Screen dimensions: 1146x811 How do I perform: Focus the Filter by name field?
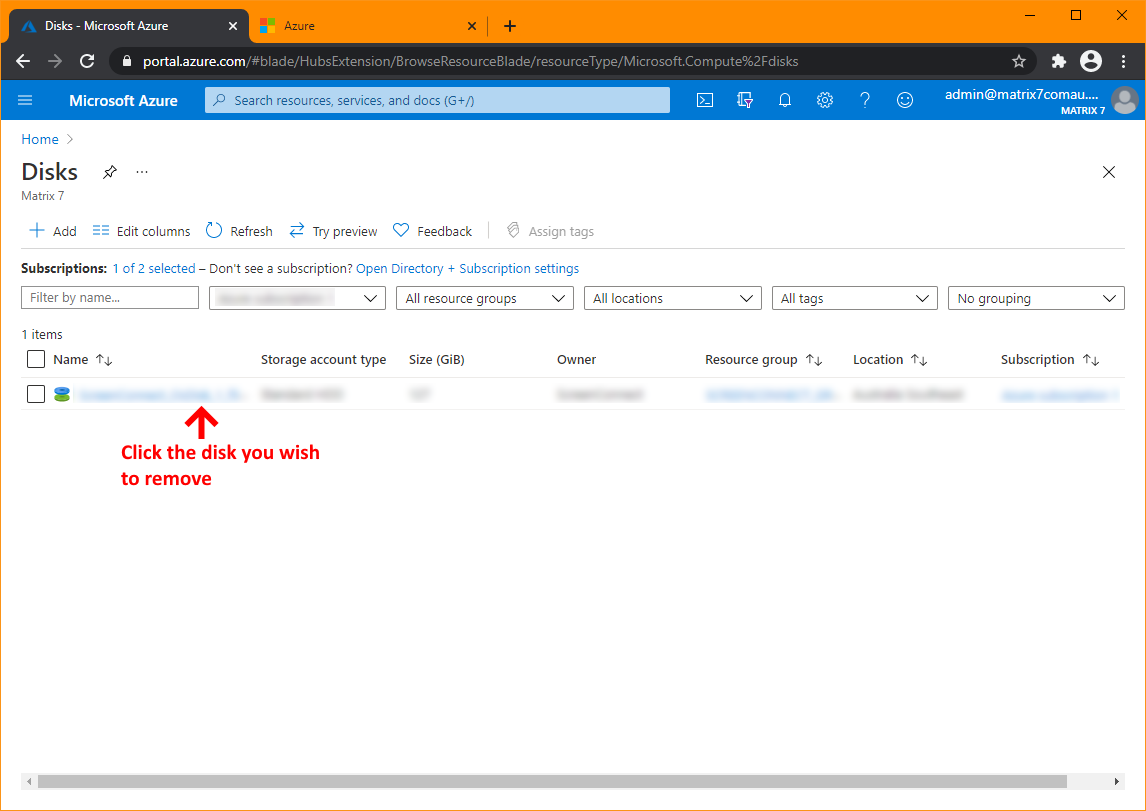click(x=110, y=297)
